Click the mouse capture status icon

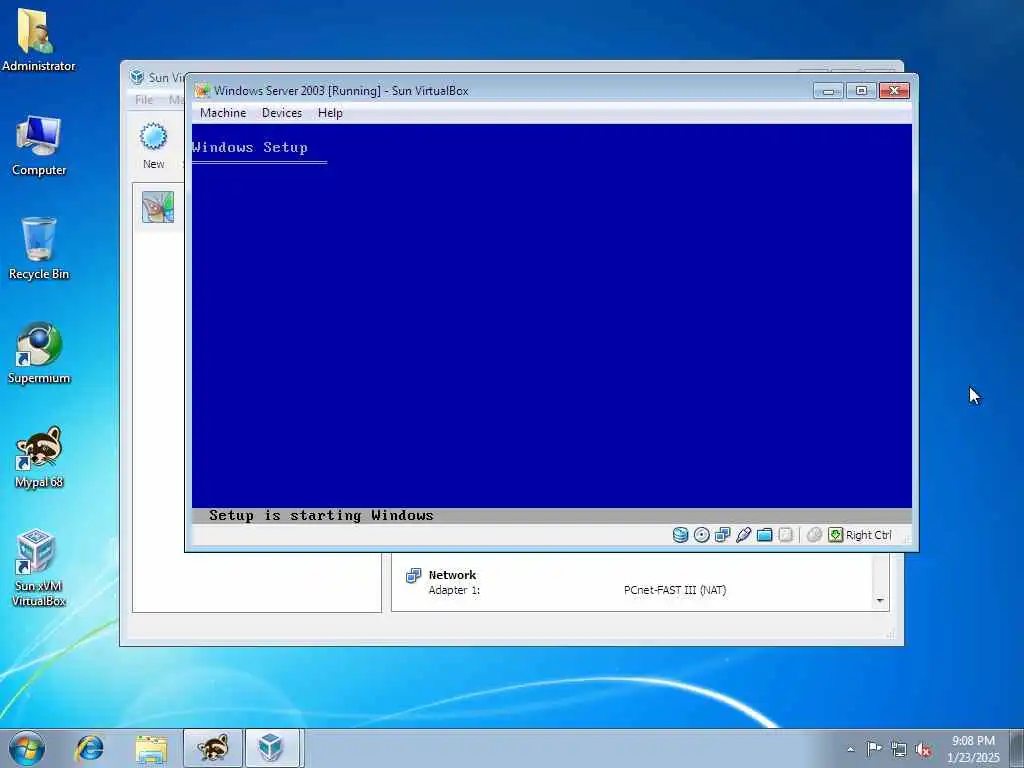814,535
